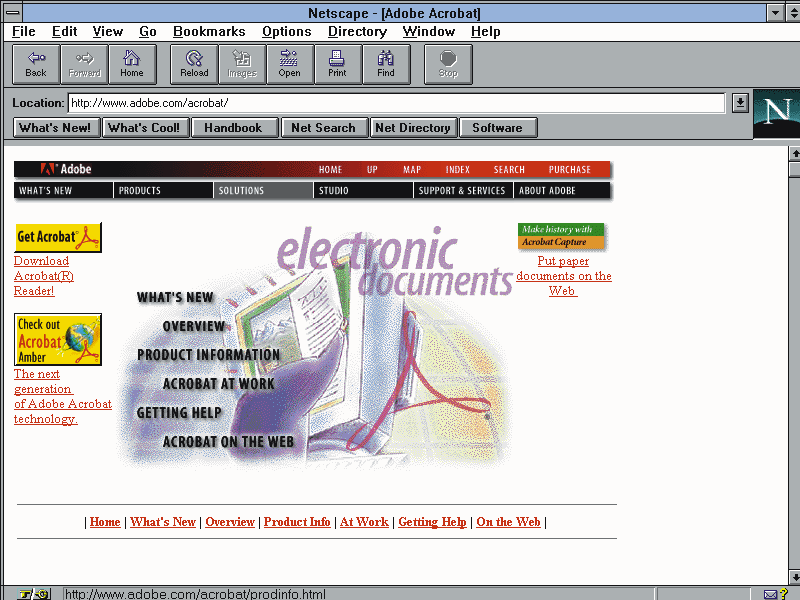Screen dimensions: 800x600
Task: Select STUDIO in black nav bar
Action: click(363, 190)
